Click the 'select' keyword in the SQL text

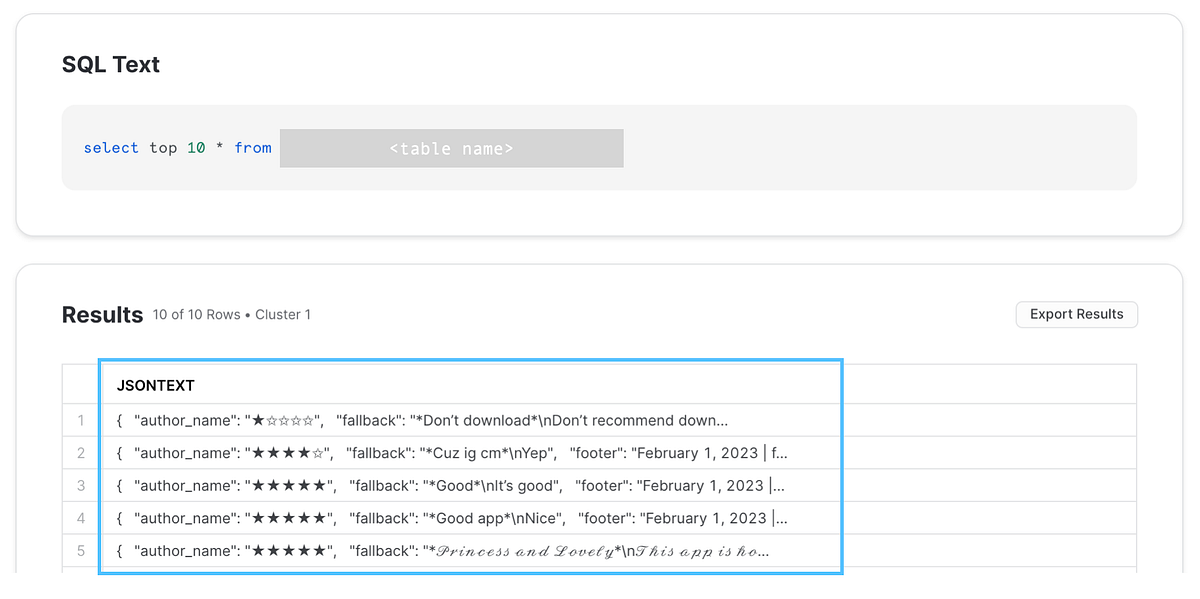tap(111, 148)
